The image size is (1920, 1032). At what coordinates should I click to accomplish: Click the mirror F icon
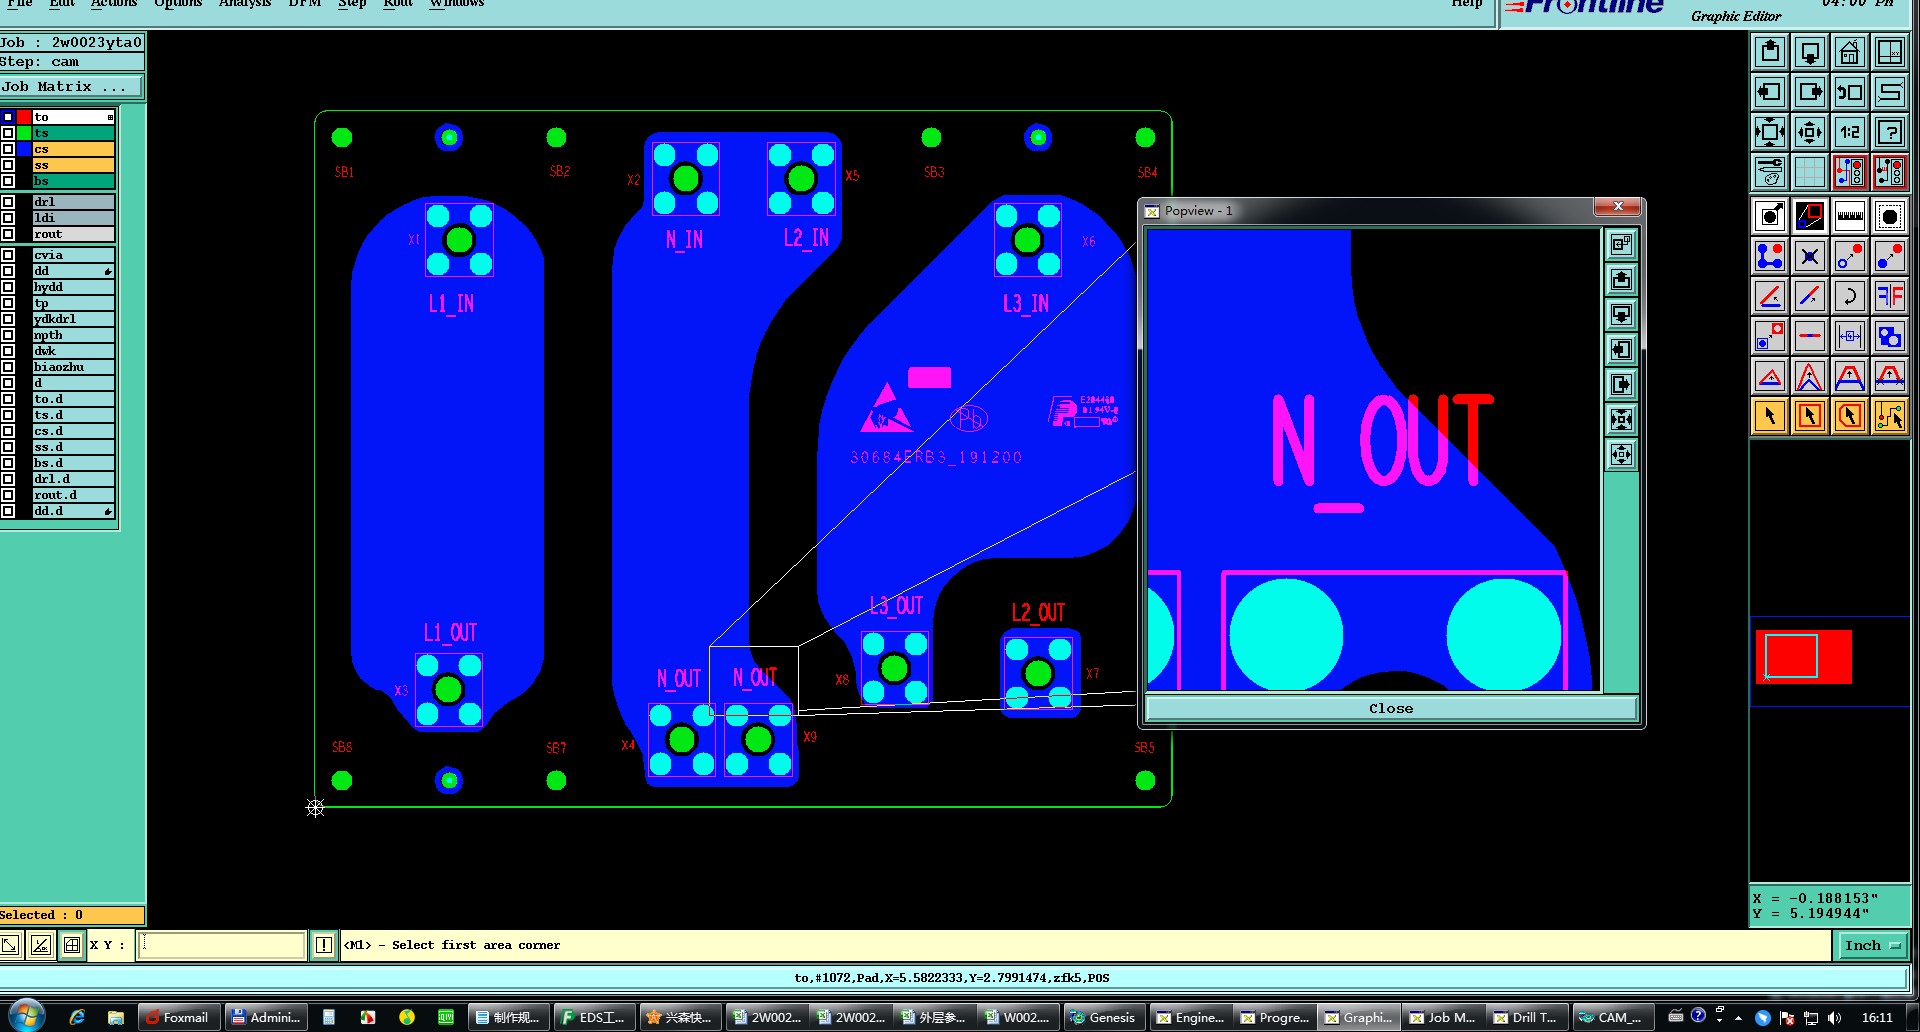[1890, 296]
